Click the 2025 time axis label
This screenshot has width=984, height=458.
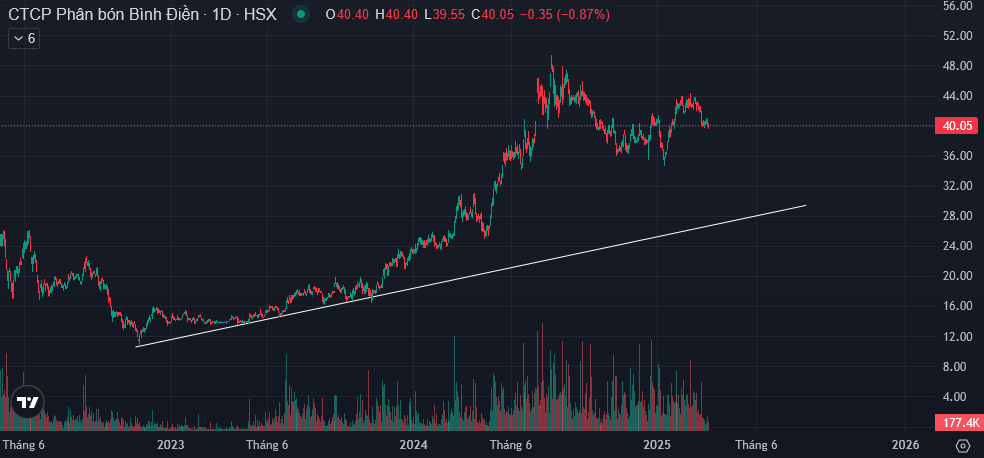[x=658, y=445]
